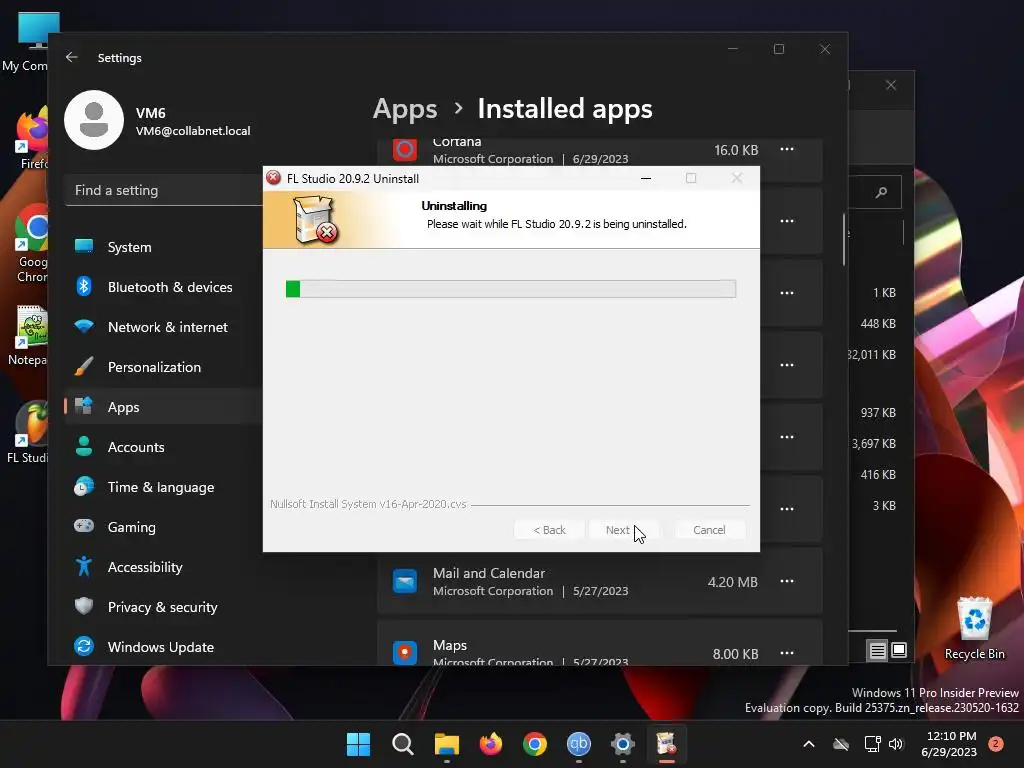Switch to large icons view in background window
The width and height of the screenshot is (1024, 768).
pyautogui.click(x=899, y=650)
